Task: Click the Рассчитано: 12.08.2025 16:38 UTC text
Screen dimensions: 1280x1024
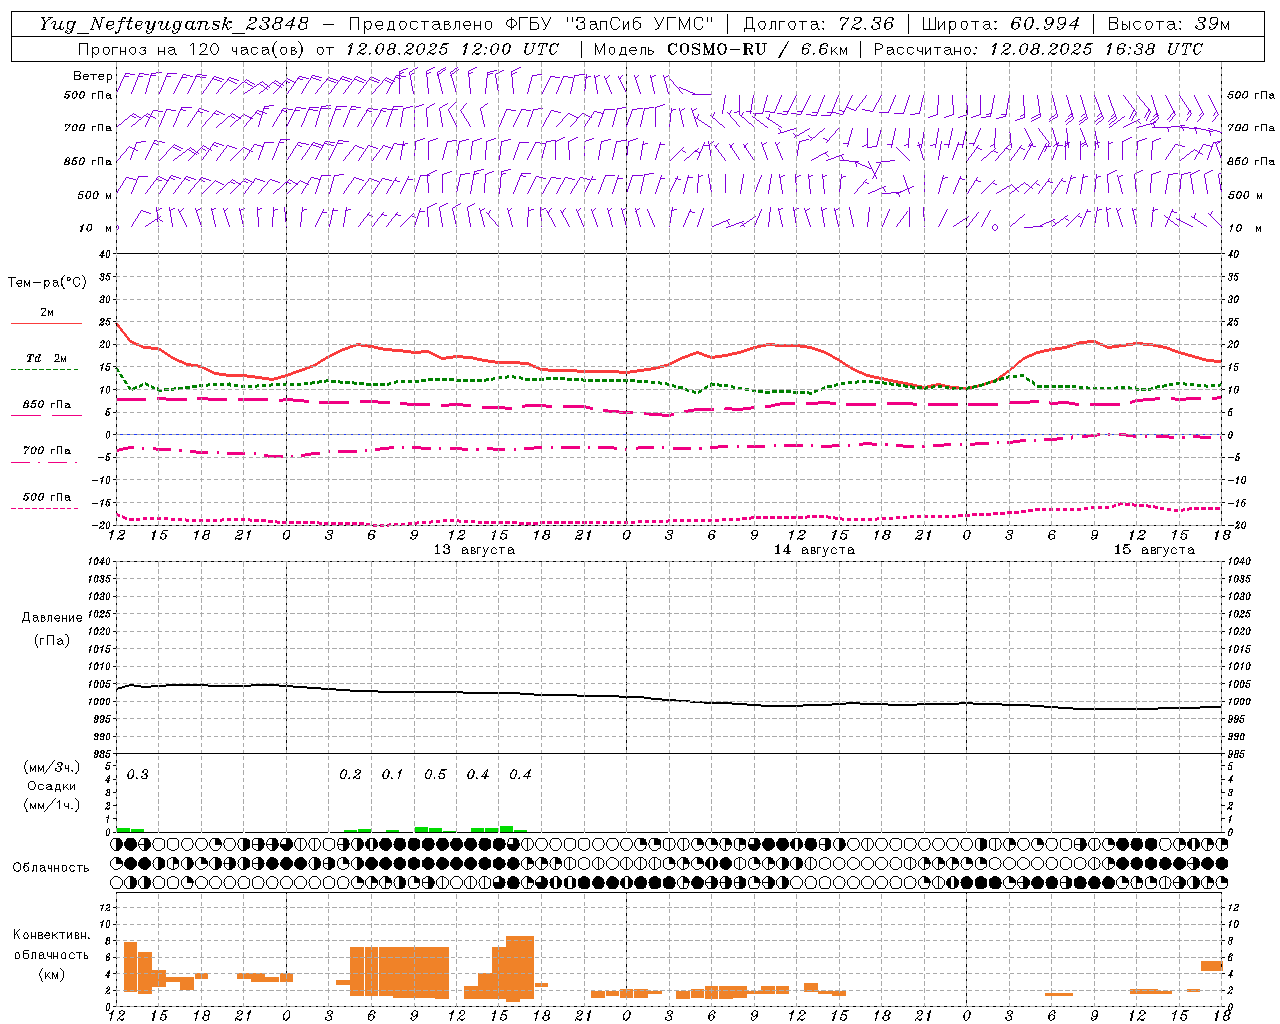Action: click(1038, 49)
